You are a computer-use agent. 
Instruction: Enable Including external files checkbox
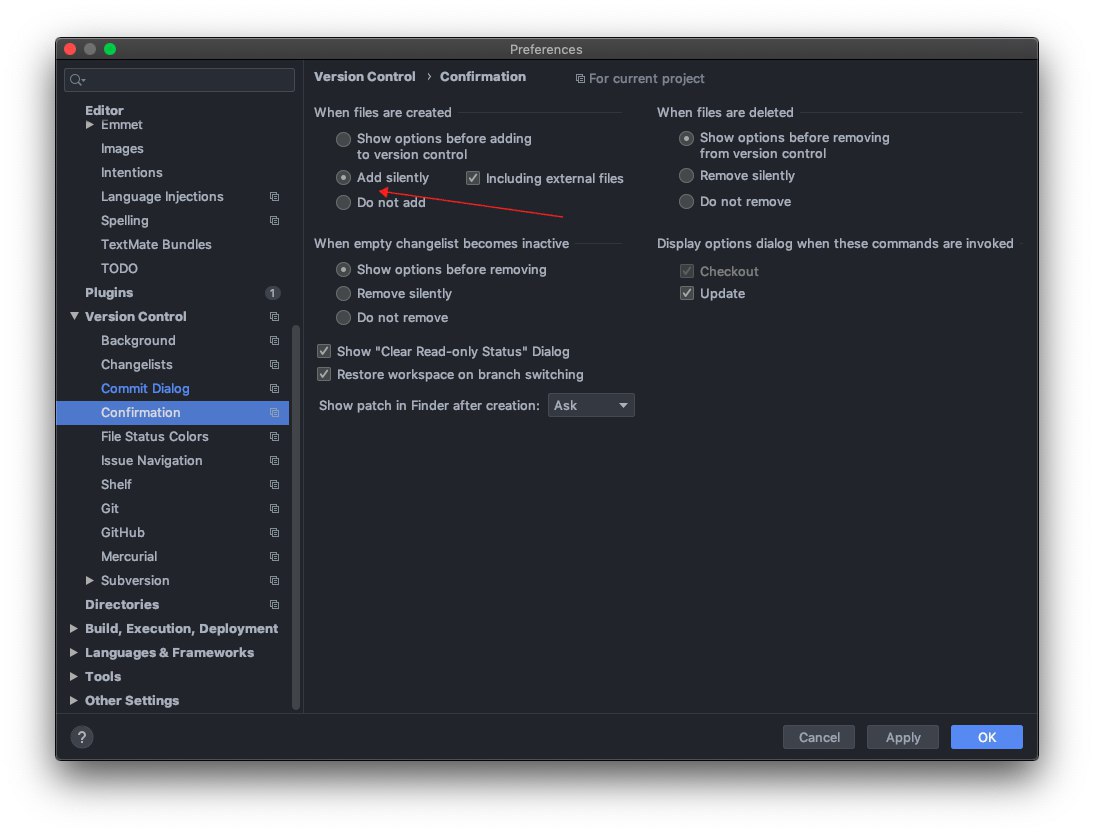(x=473, y=179)
